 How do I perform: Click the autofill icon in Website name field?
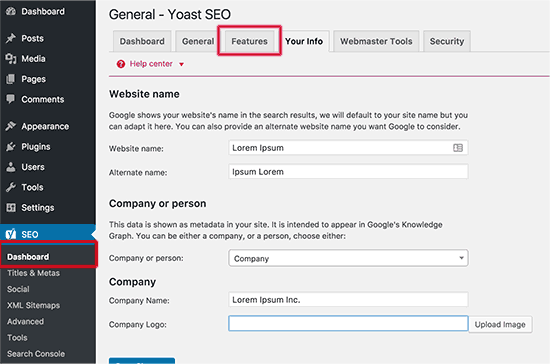point(458,148)
